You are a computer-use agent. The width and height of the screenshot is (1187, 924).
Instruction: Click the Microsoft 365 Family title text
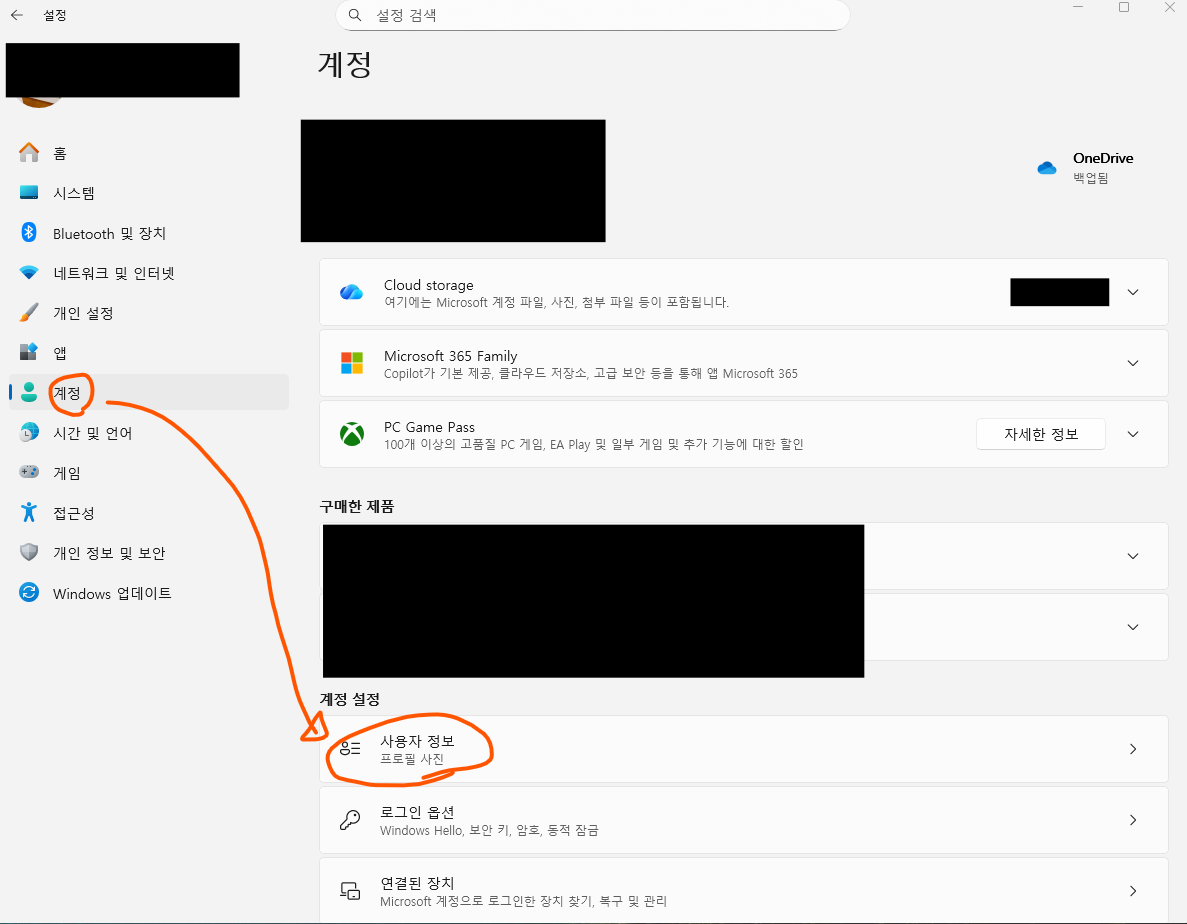pos(450,356)
